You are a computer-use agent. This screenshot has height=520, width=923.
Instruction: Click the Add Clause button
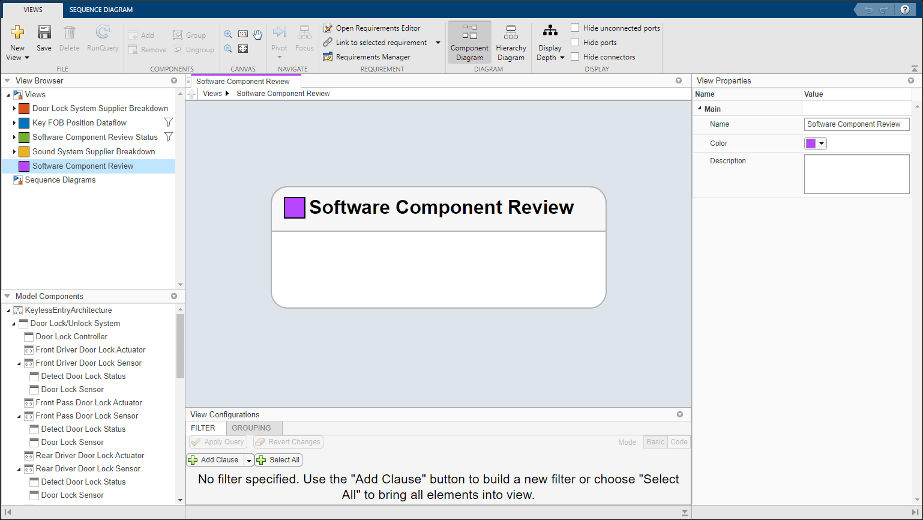click(215, 460)
